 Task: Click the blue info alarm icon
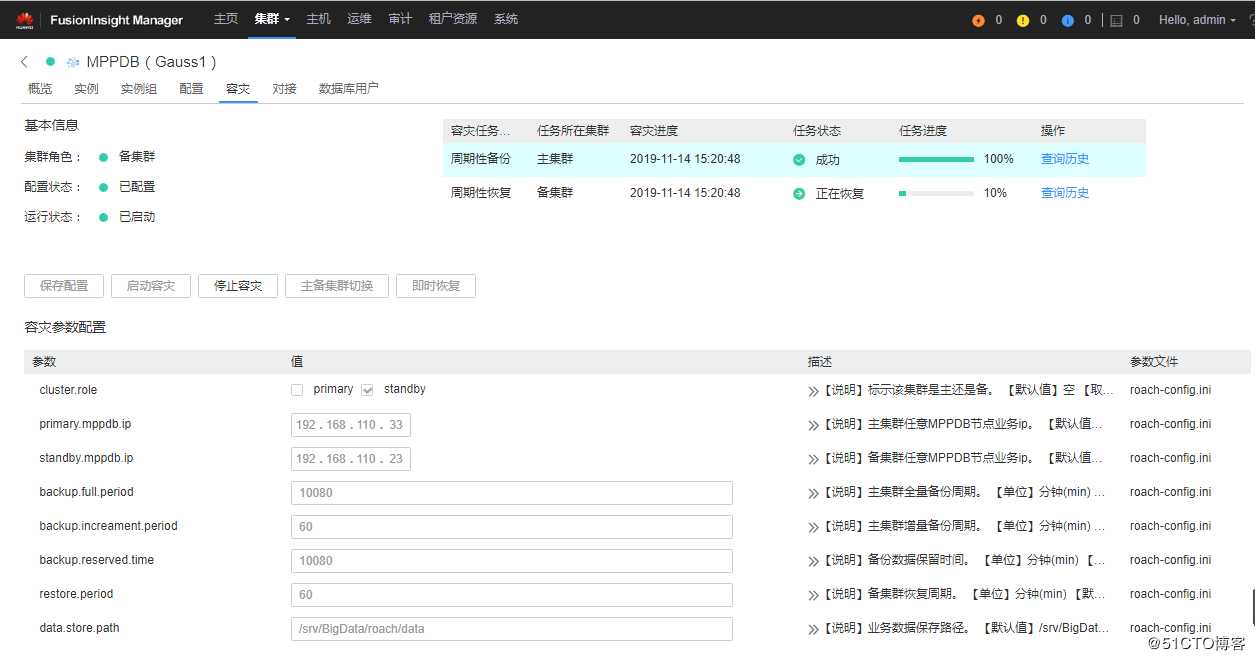[1067, 19]
